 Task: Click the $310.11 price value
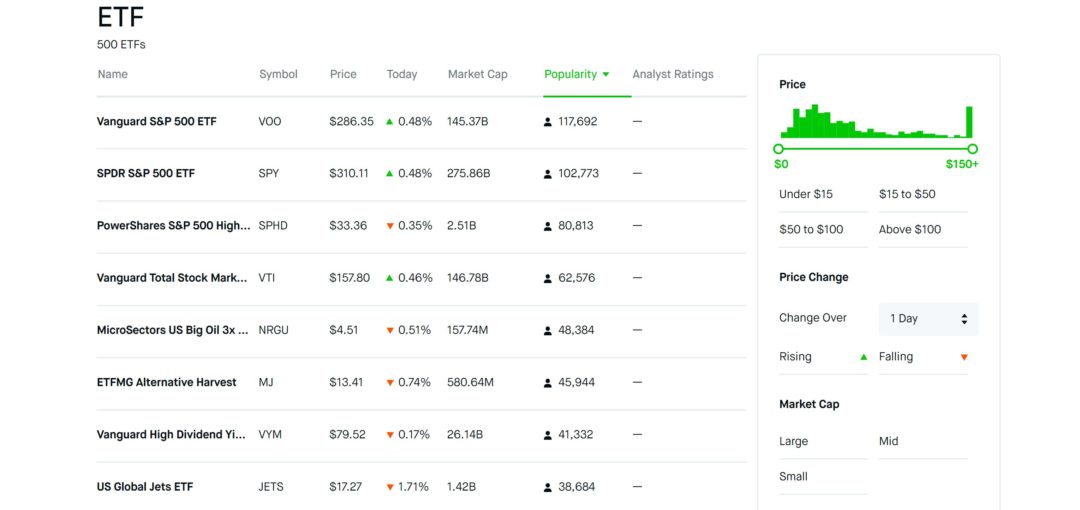349,174
